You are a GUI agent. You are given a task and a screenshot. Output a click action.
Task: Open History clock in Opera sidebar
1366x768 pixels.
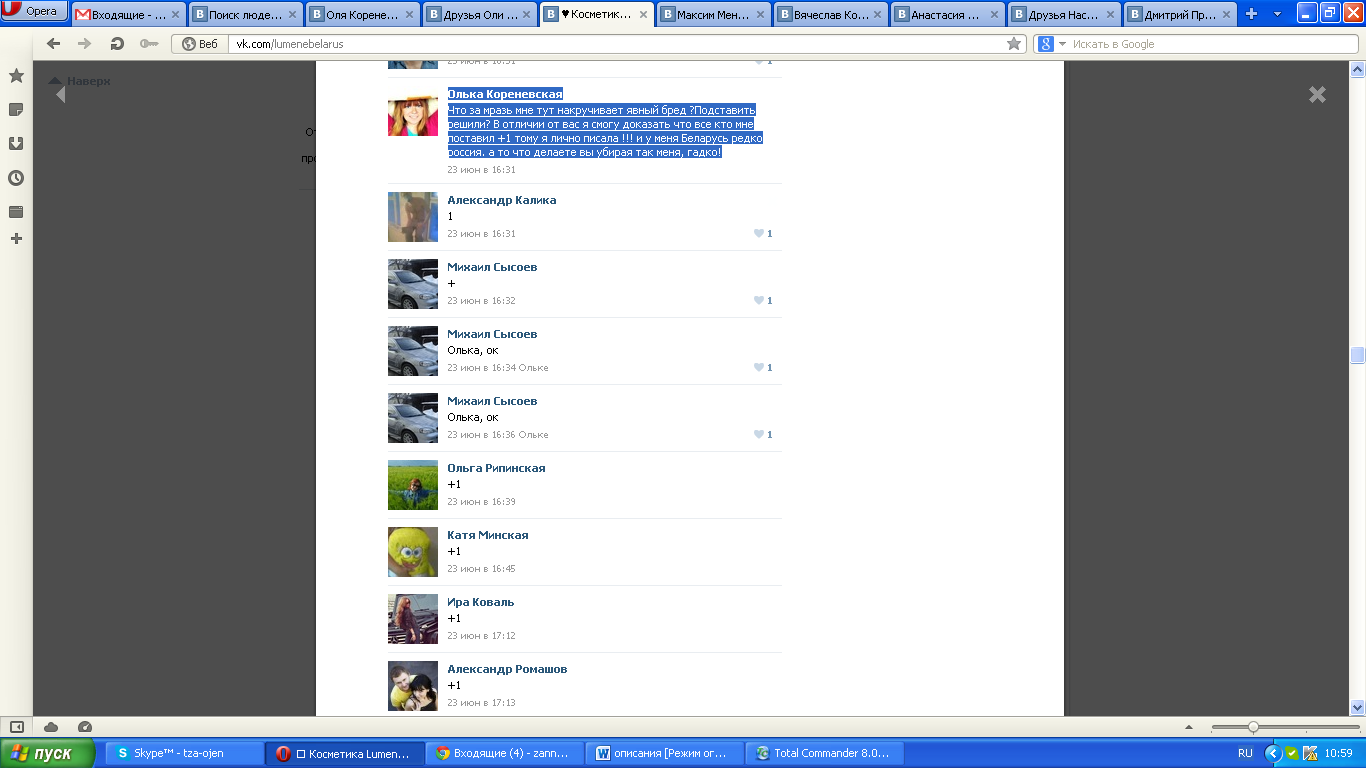(16, 178)
